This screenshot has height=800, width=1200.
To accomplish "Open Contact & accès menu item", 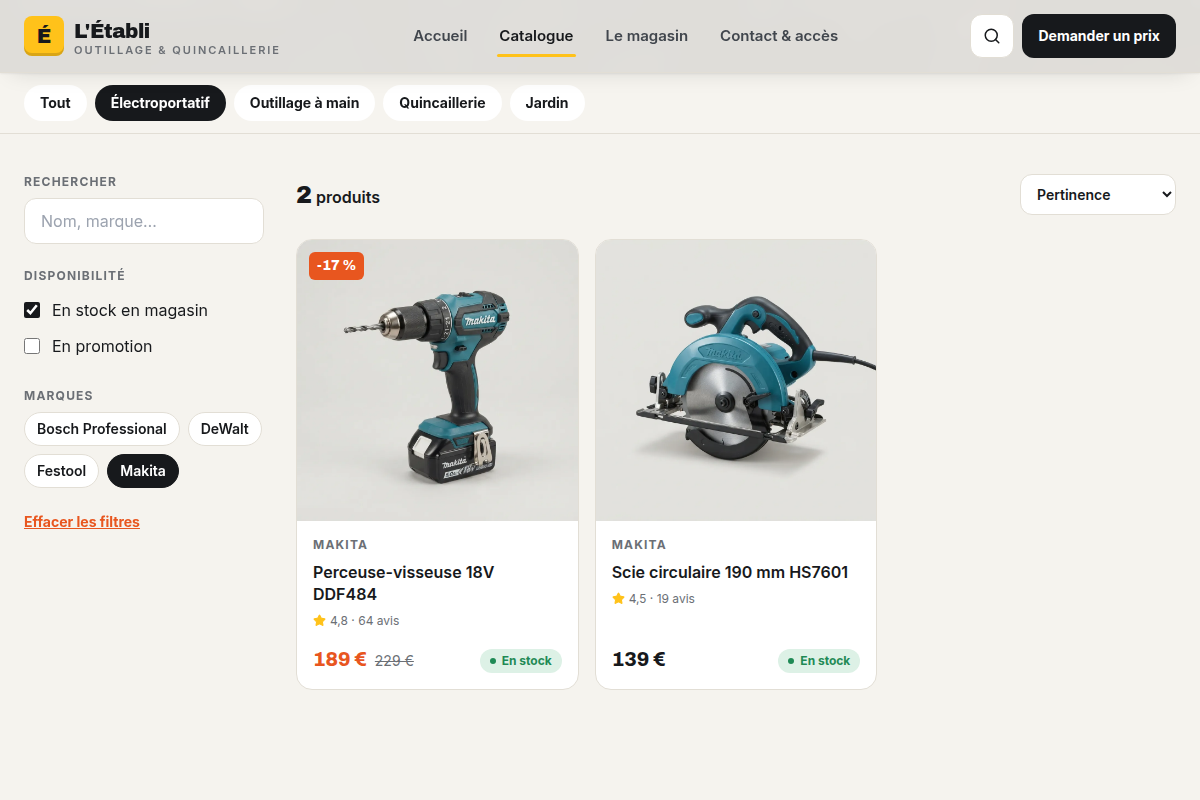I will tap(779, 36).
